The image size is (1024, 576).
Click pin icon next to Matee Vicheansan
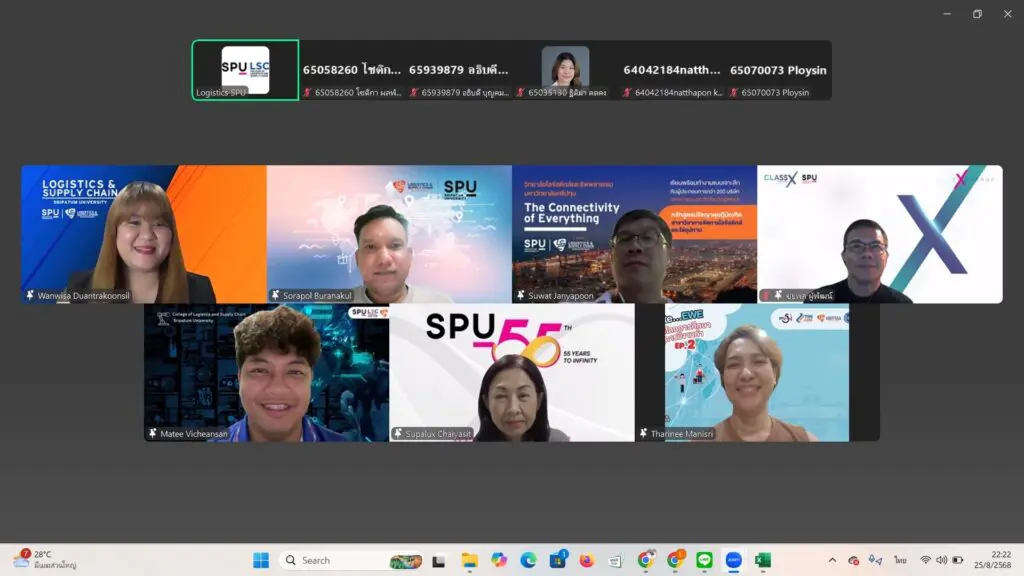click(153, 433)
